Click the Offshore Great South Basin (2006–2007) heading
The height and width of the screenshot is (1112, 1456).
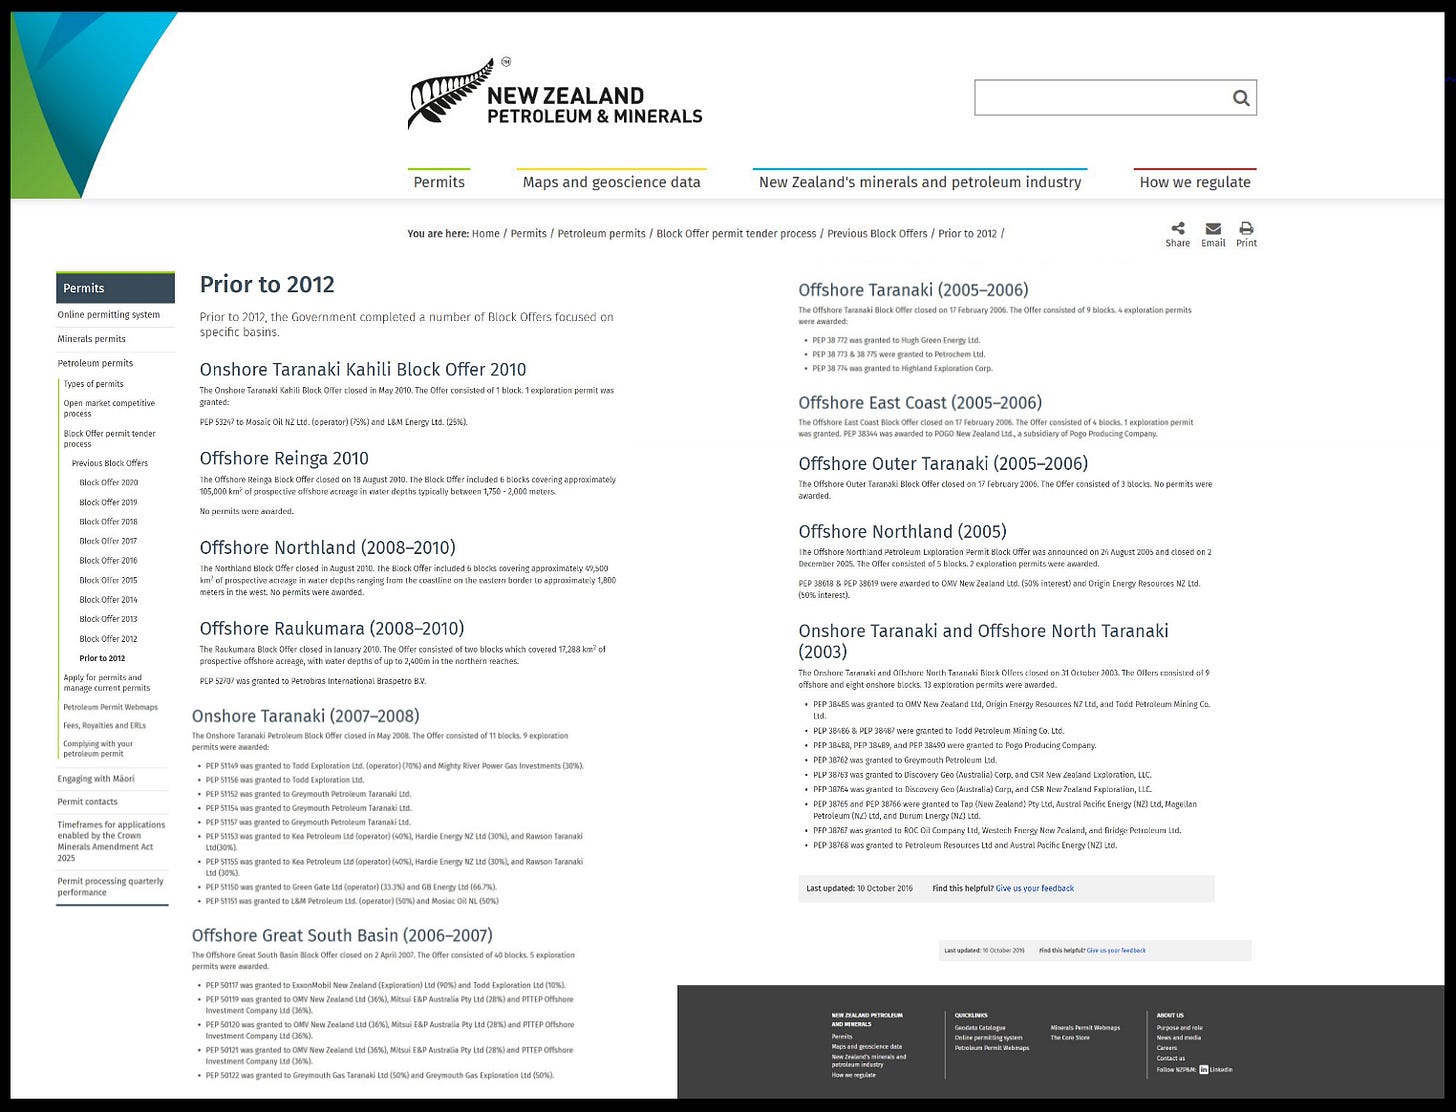pyautogui.click(x=342, y=935)
